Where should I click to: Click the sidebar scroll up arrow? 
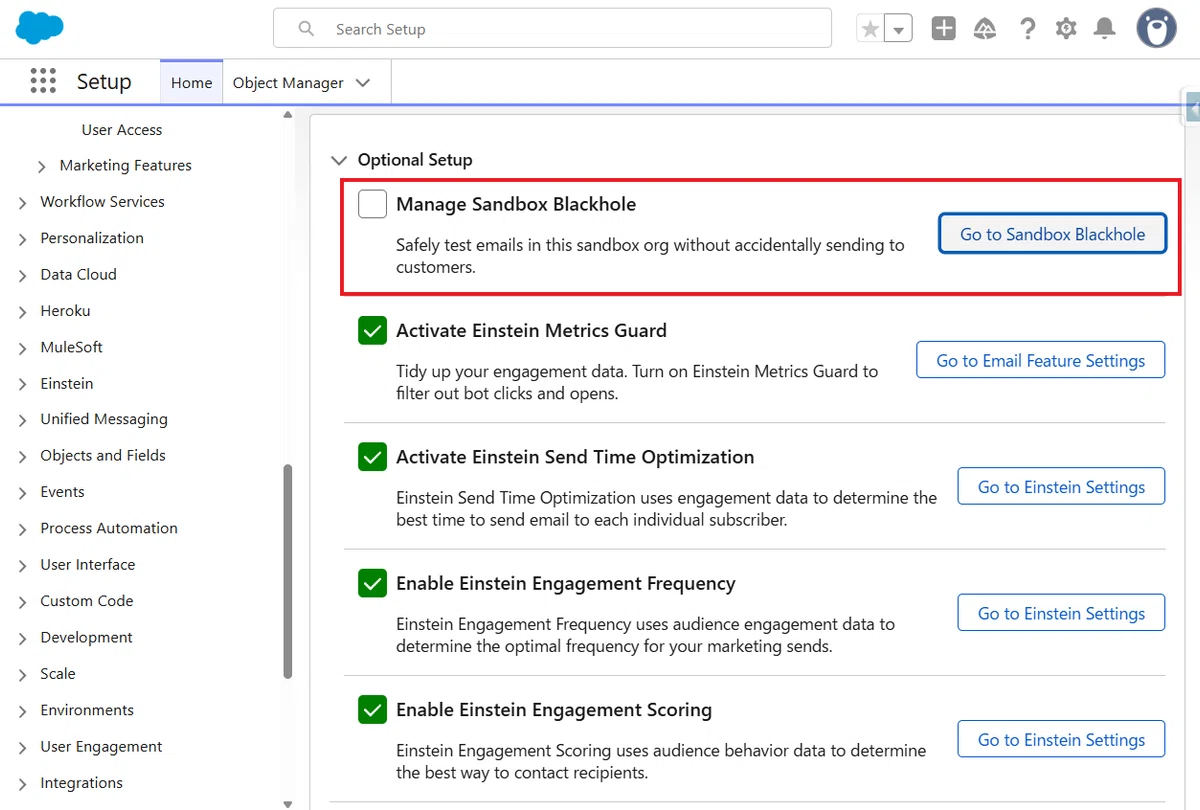tap(288, 115)
